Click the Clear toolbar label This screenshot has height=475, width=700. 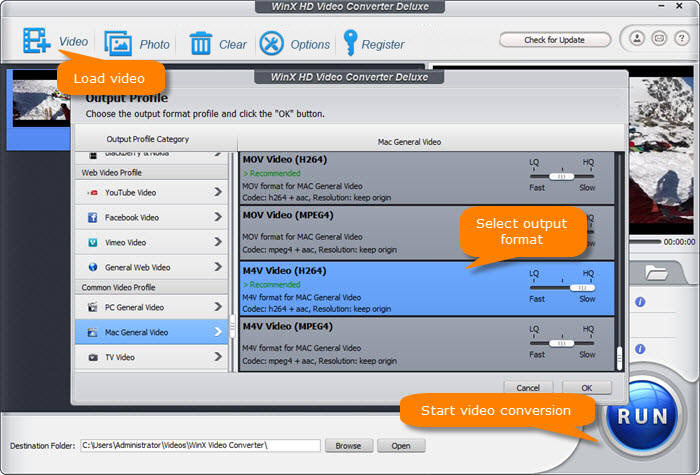coord(233,45)
